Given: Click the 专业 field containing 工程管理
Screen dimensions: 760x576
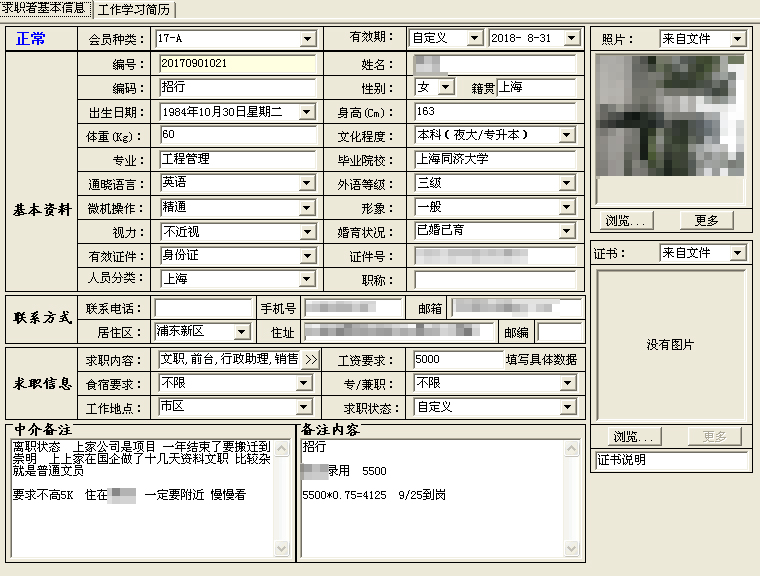Looking at the screenshot, I should tap(238, 159).
